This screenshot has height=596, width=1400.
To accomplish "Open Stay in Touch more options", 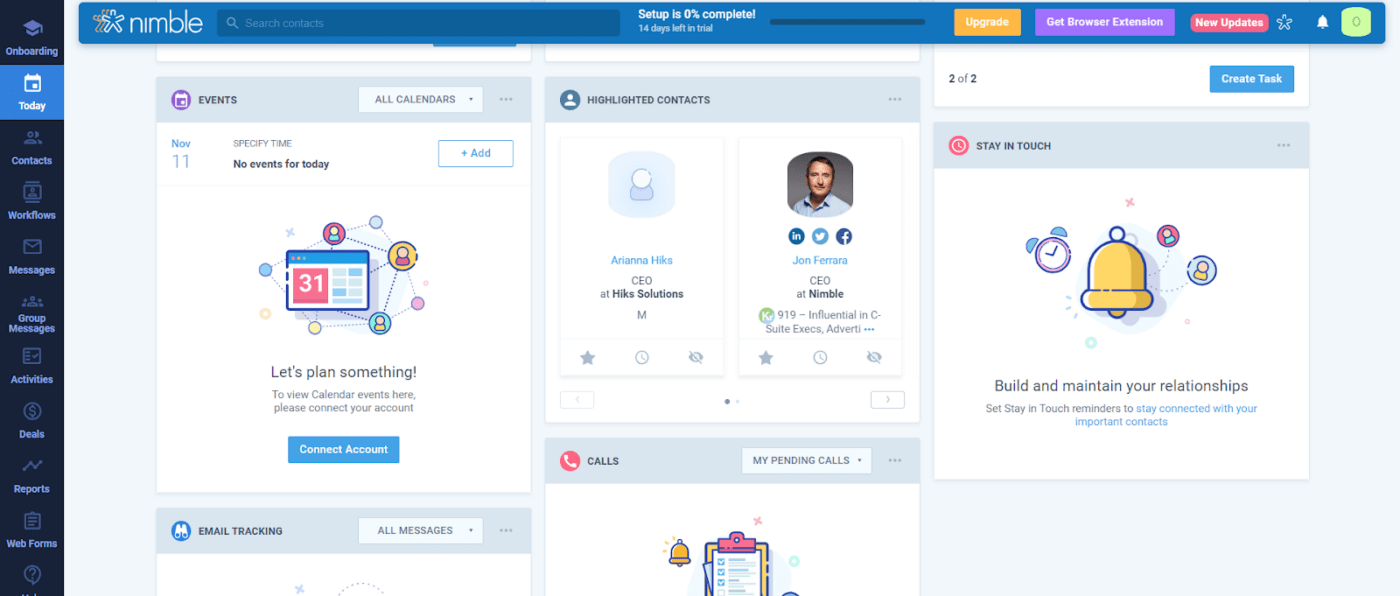I will [x=1283, y=146].
